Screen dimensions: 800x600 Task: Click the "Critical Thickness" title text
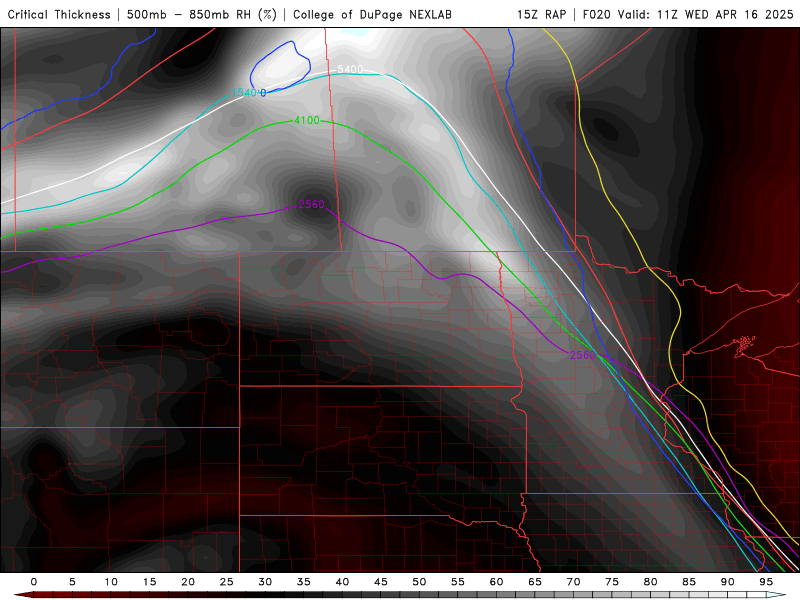coord(59,14)
